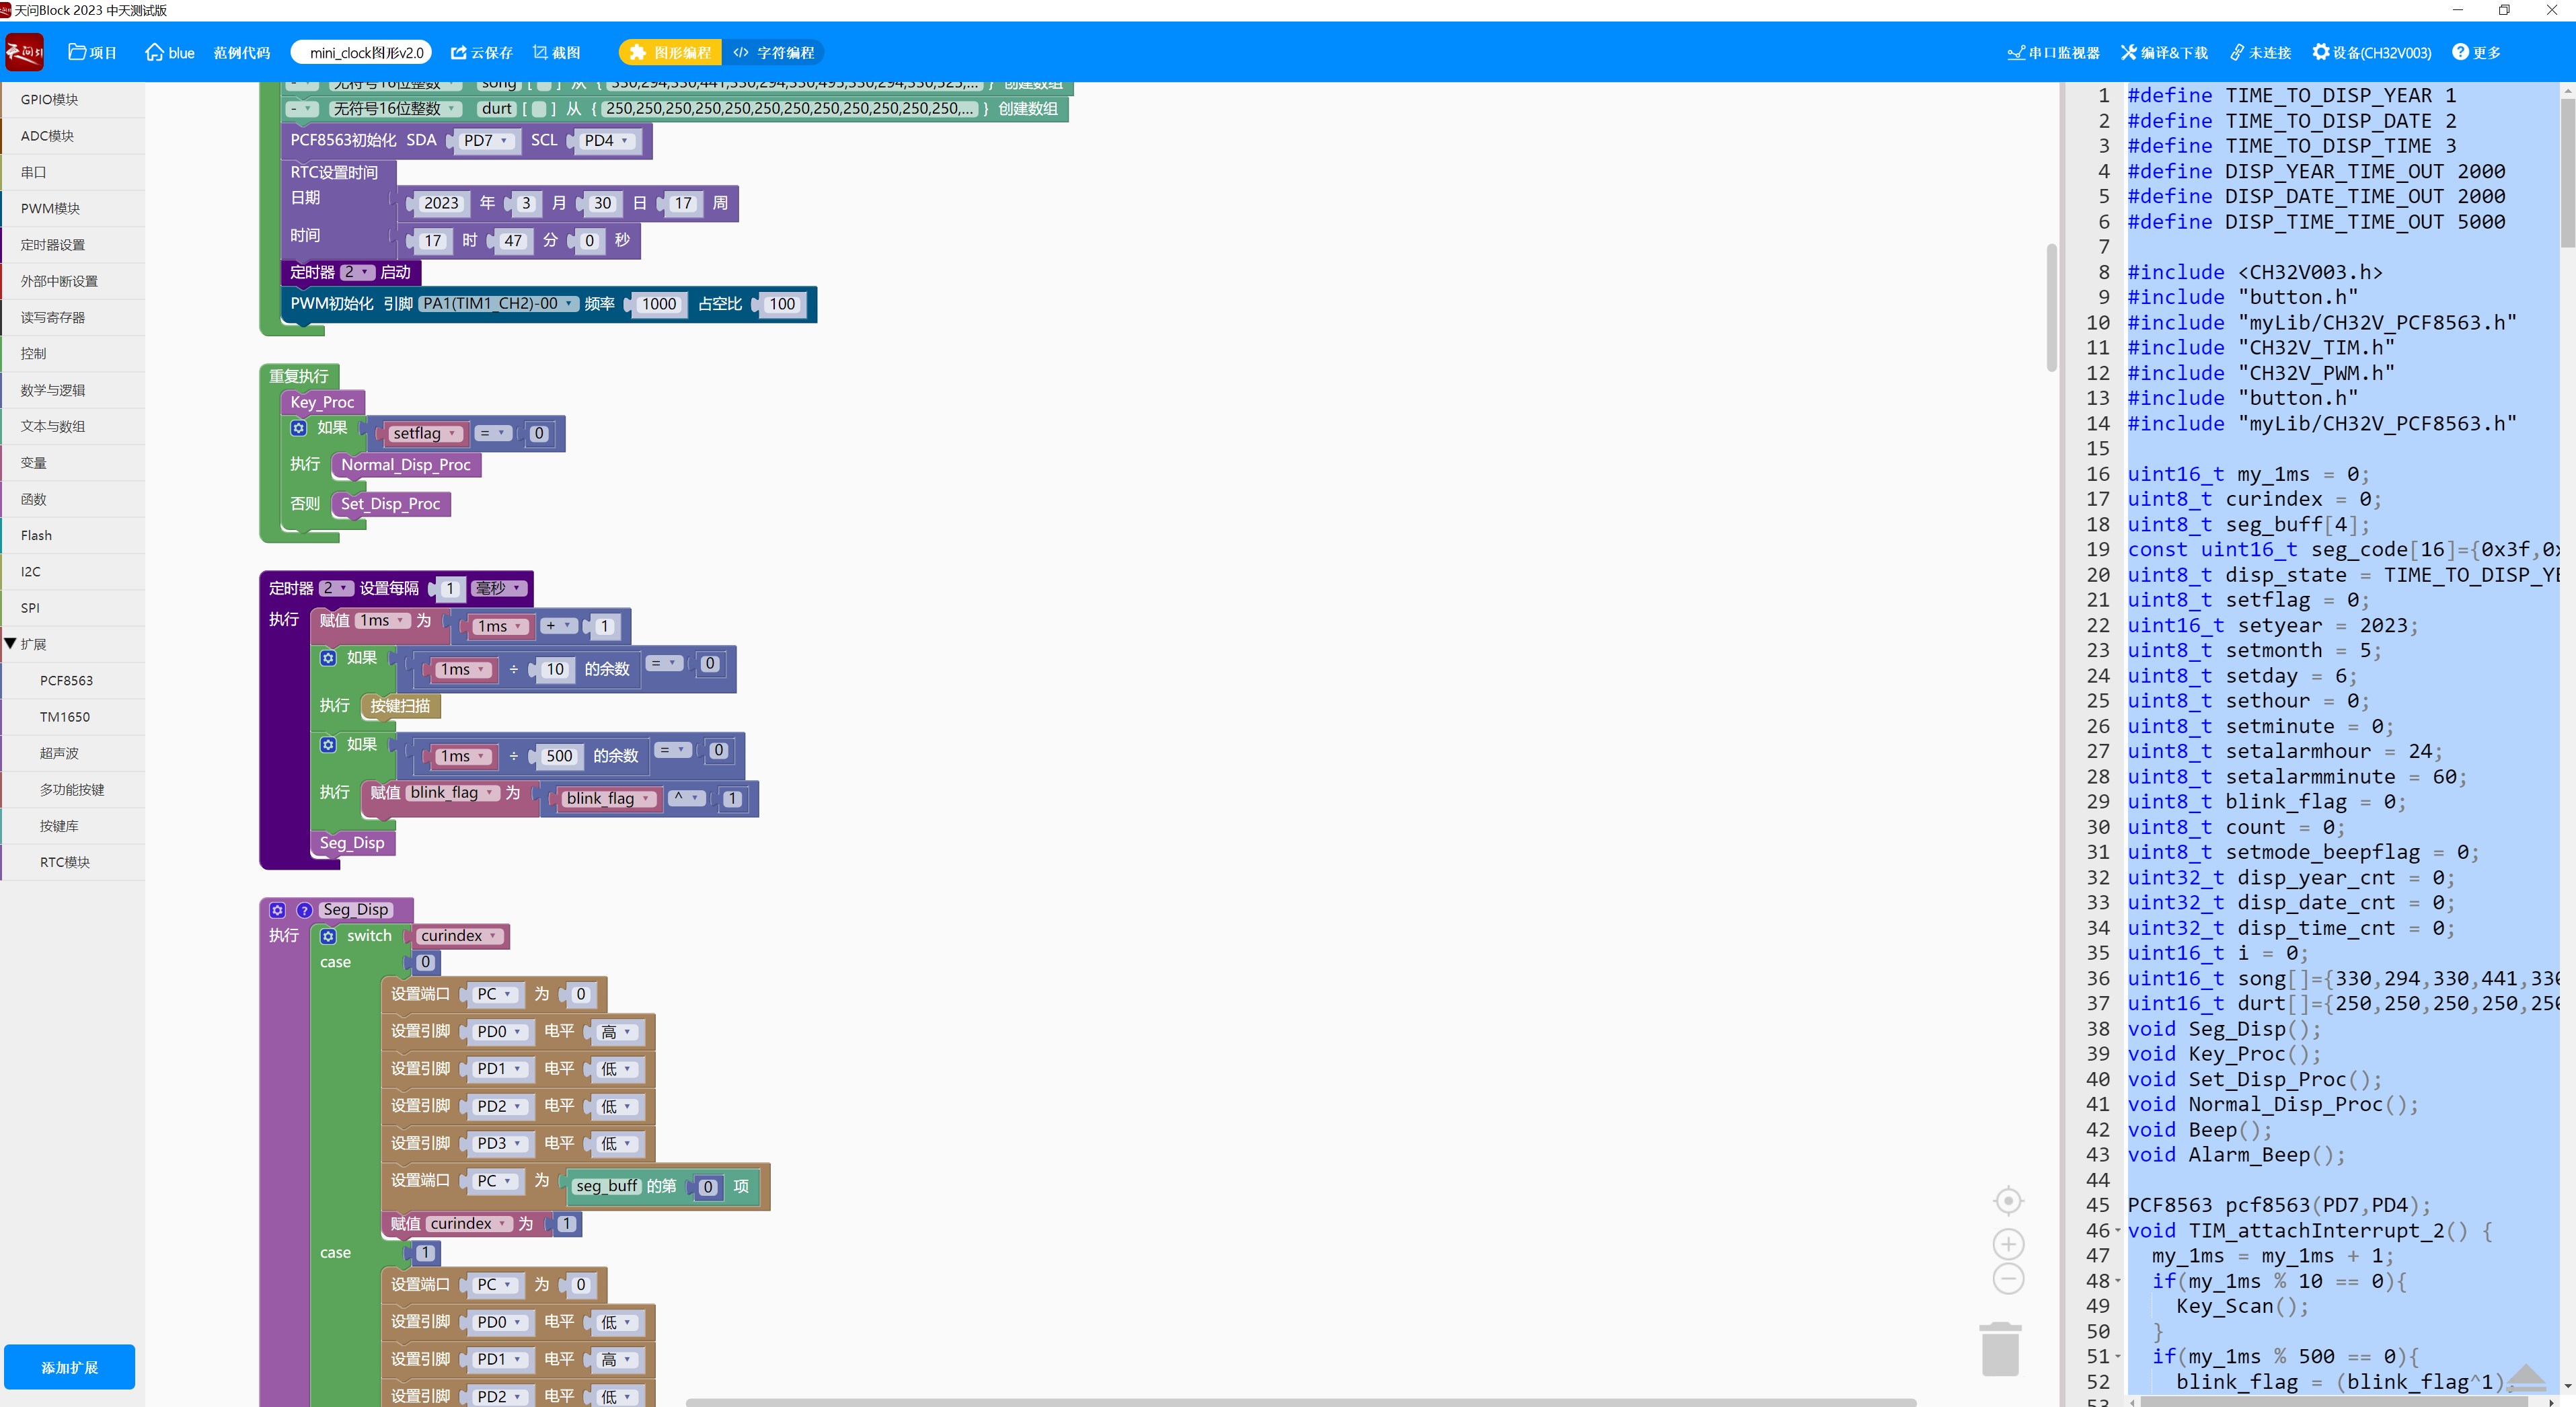Screen dimensions: 2576x1407
Task: Collapse the 扩展 category tree
Action: coord(10,644)
